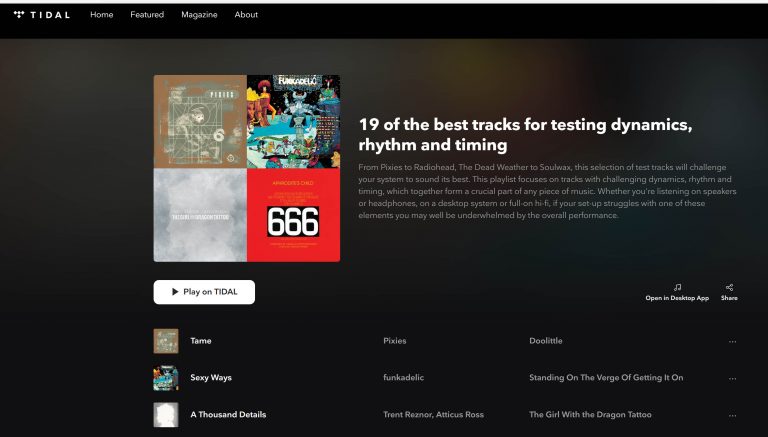Viewport: 768px width, 437px height.
Task: Open the Trent Reznor, Atticus Ross artist link
Action: [433, 414]
